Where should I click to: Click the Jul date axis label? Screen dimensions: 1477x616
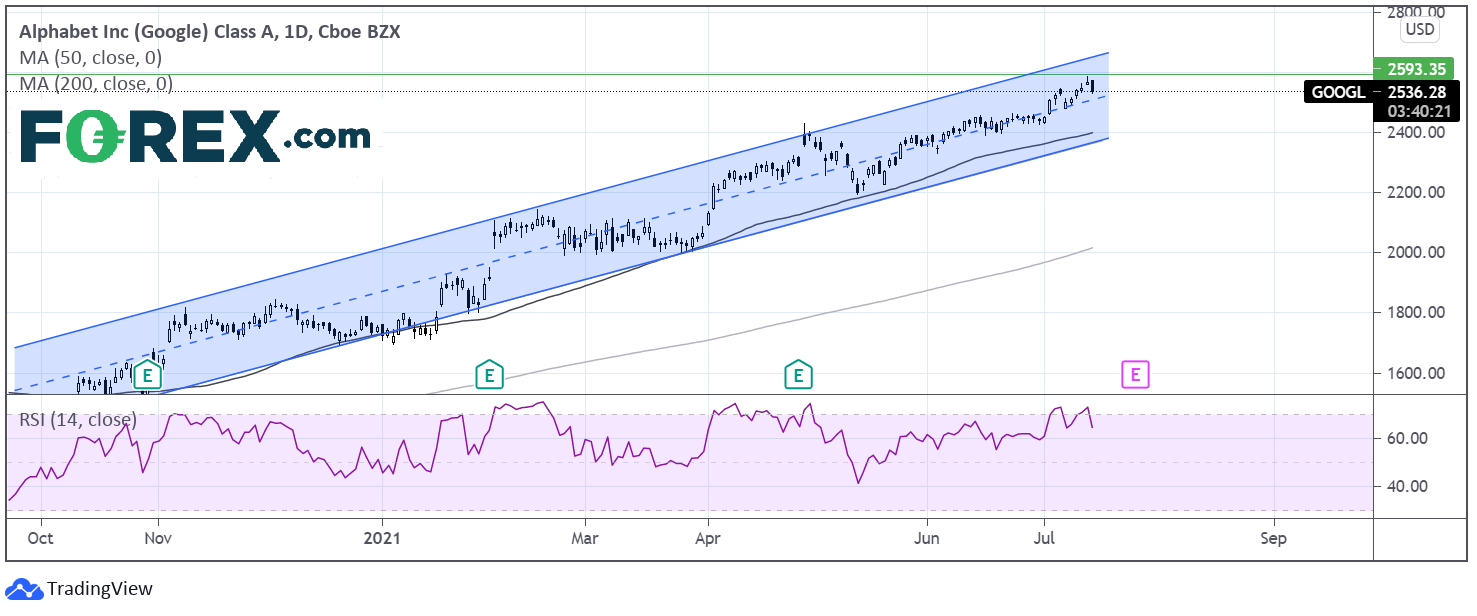tap(1045, 538)
